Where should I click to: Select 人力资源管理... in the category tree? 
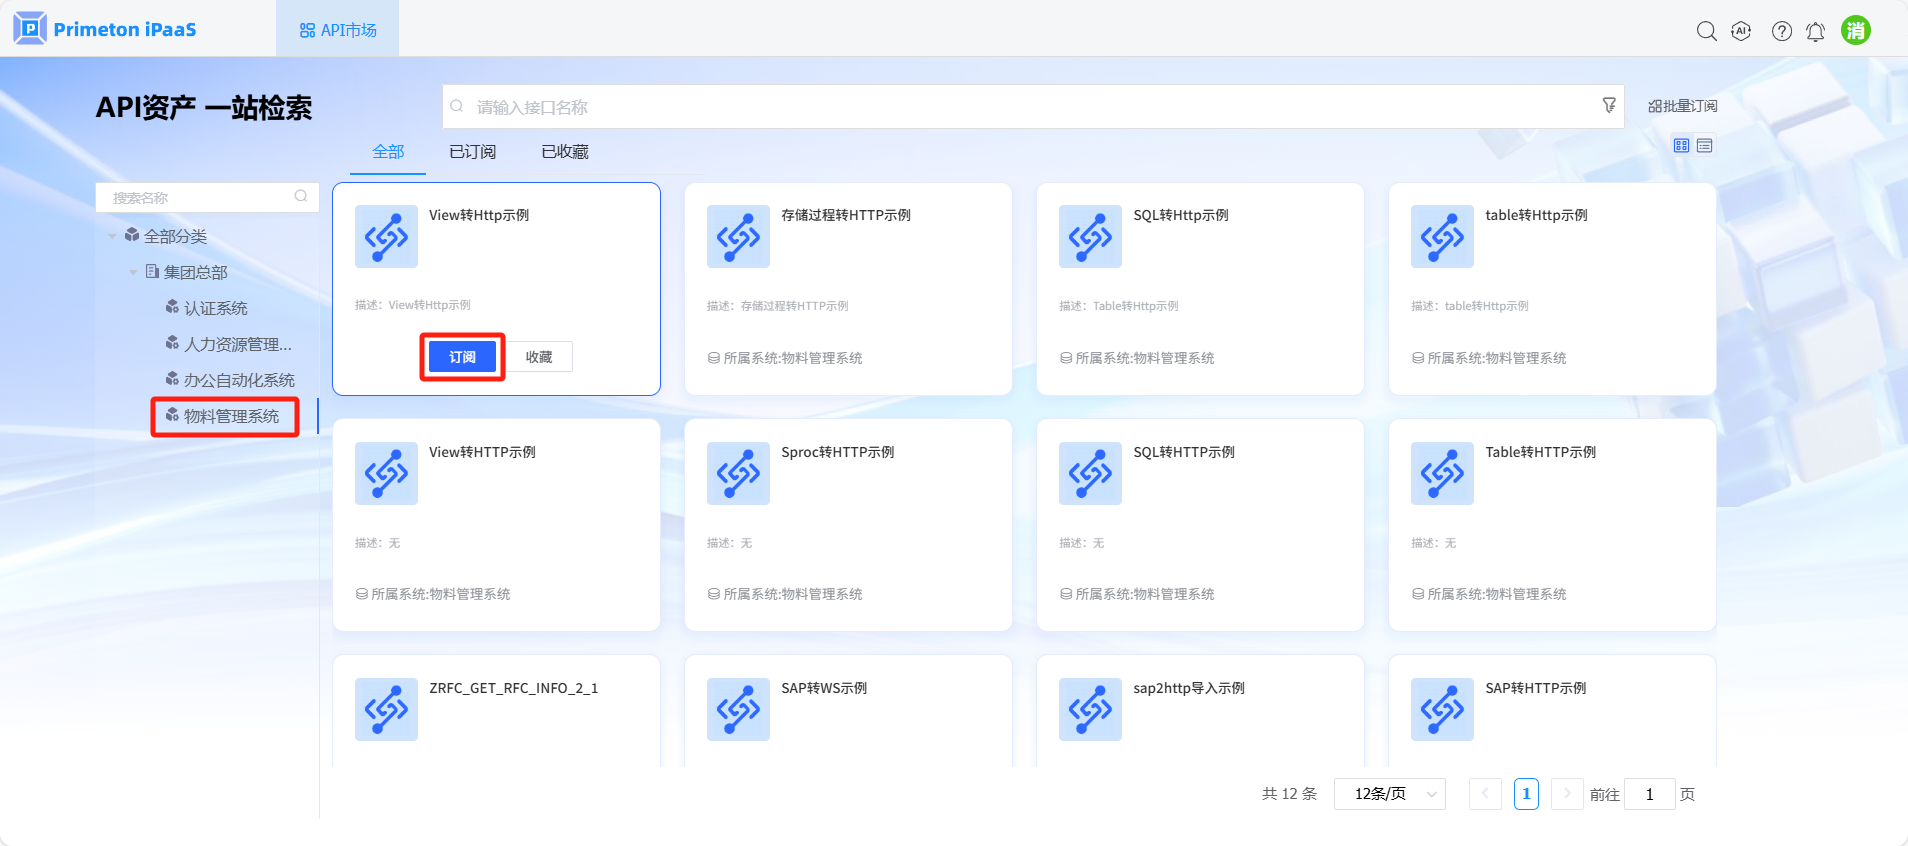(238, 344)
